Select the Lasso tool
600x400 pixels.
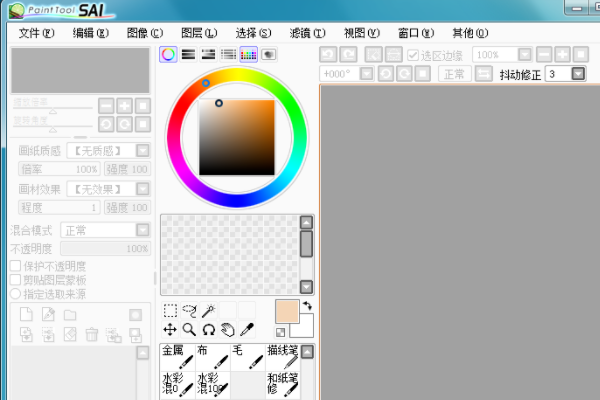click(189, 311)
